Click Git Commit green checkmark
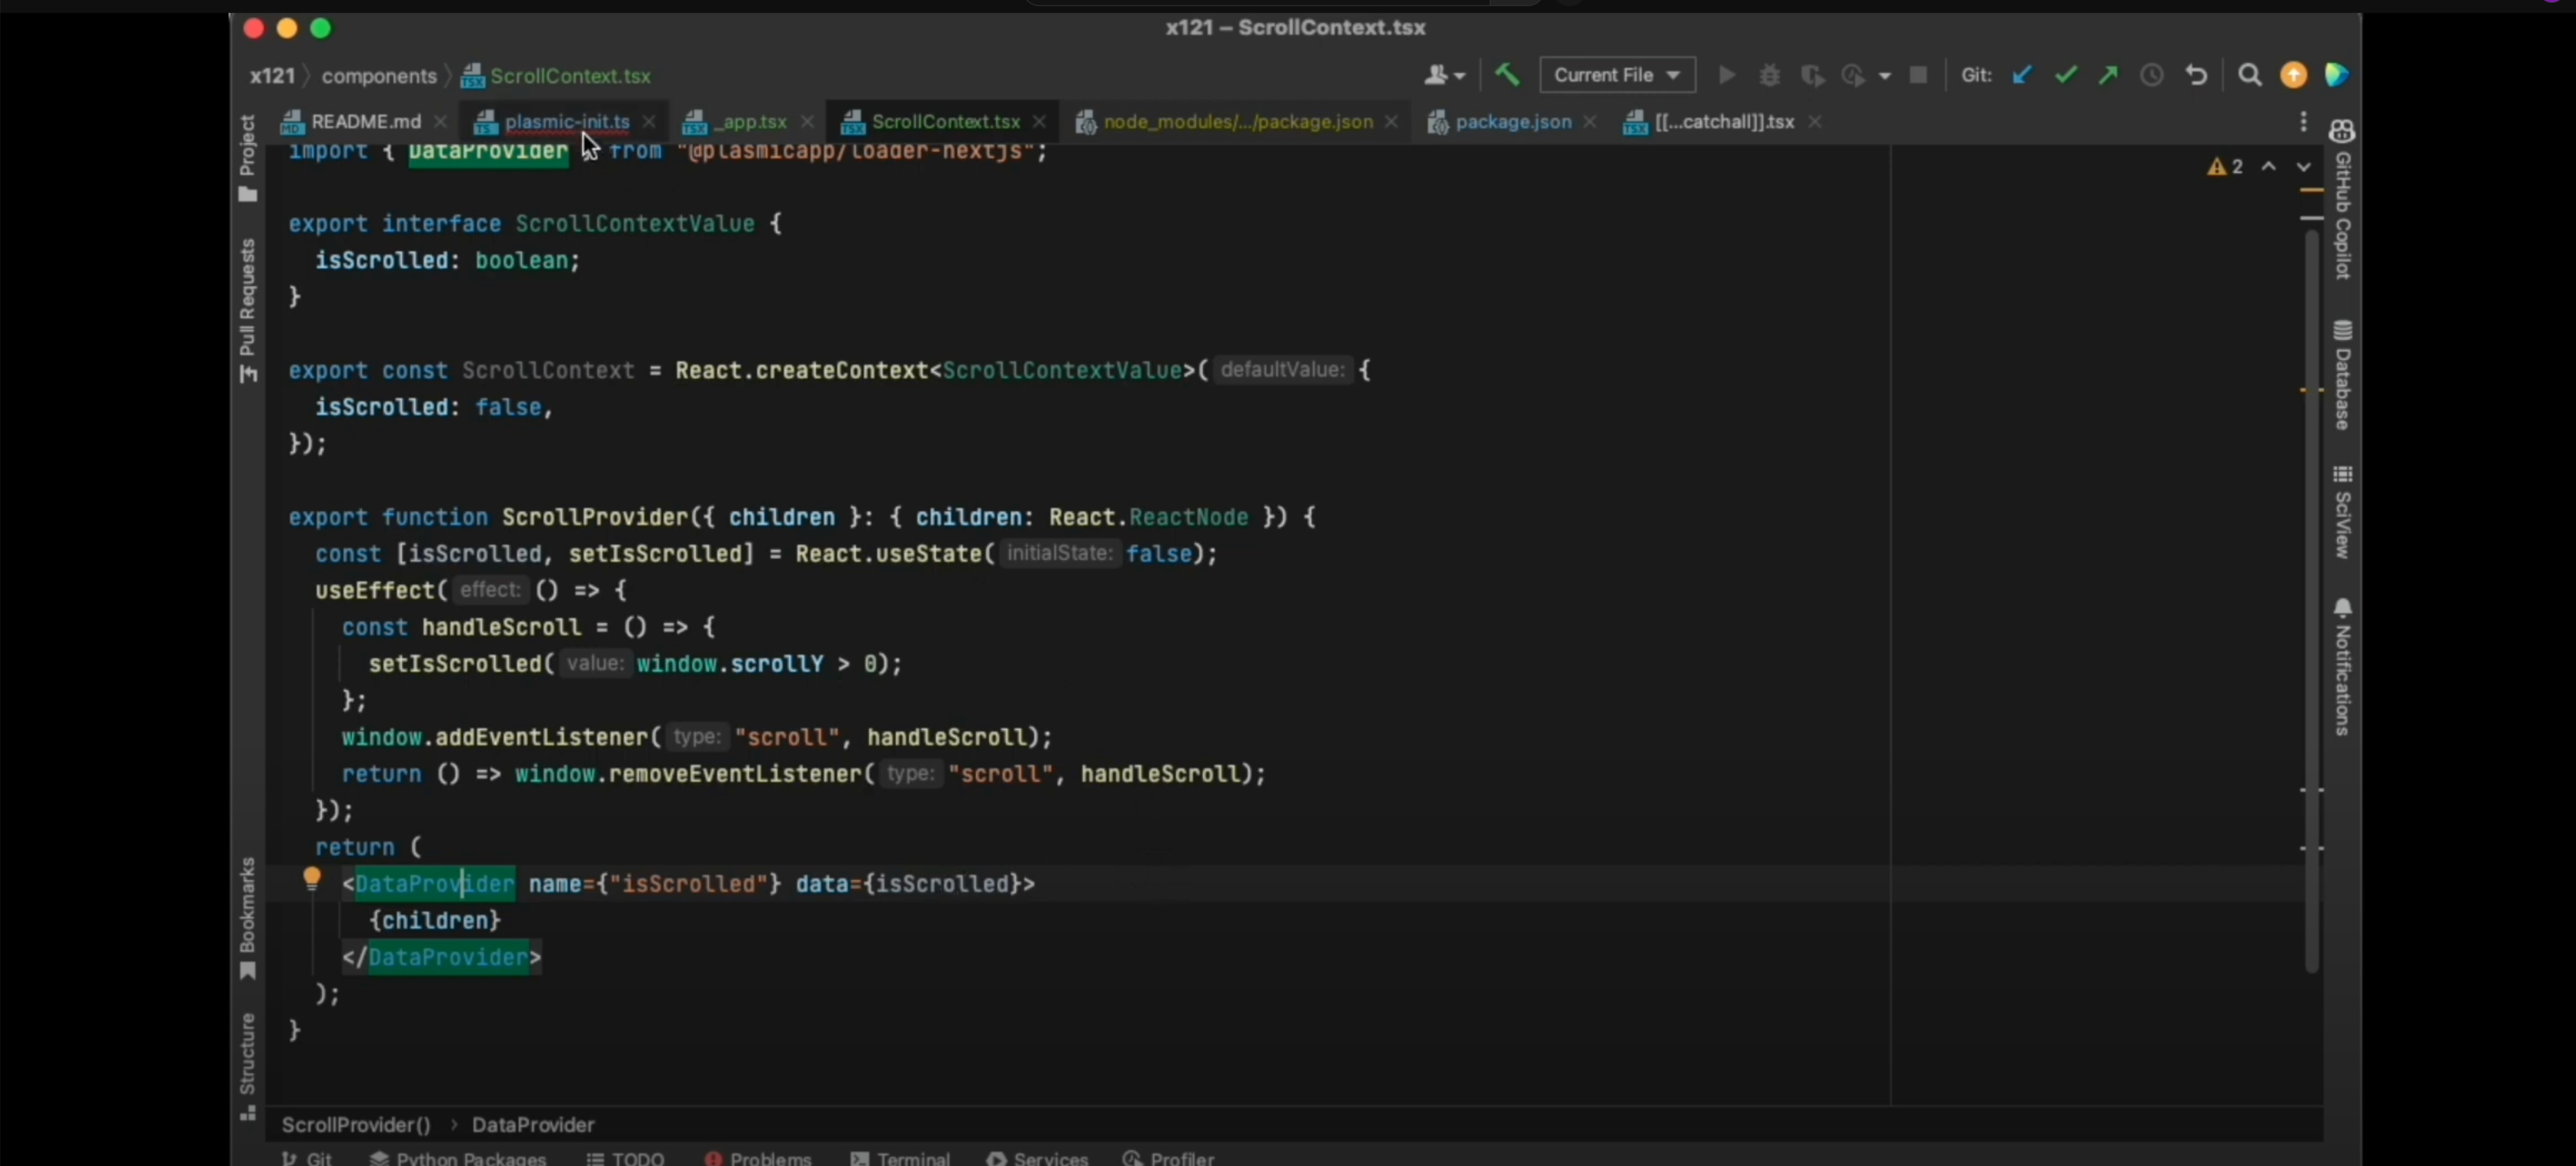2576x1166 pixels. (2065, 75)
